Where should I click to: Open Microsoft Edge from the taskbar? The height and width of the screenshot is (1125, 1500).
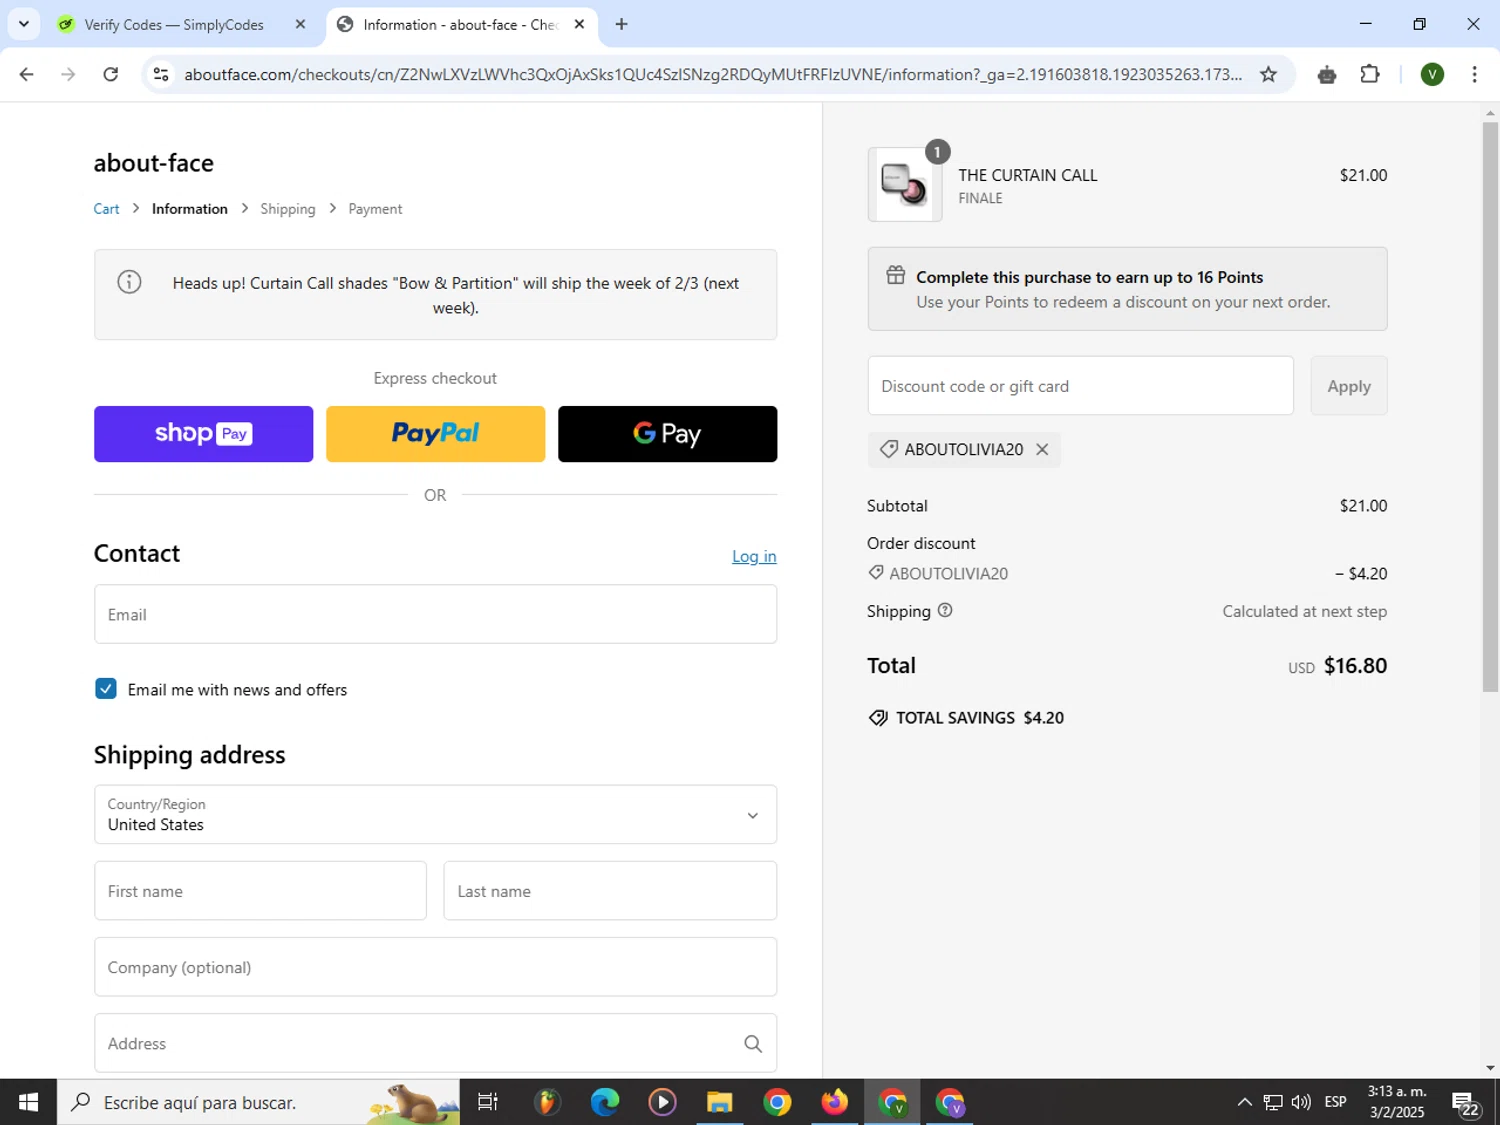click(604, 1102)
